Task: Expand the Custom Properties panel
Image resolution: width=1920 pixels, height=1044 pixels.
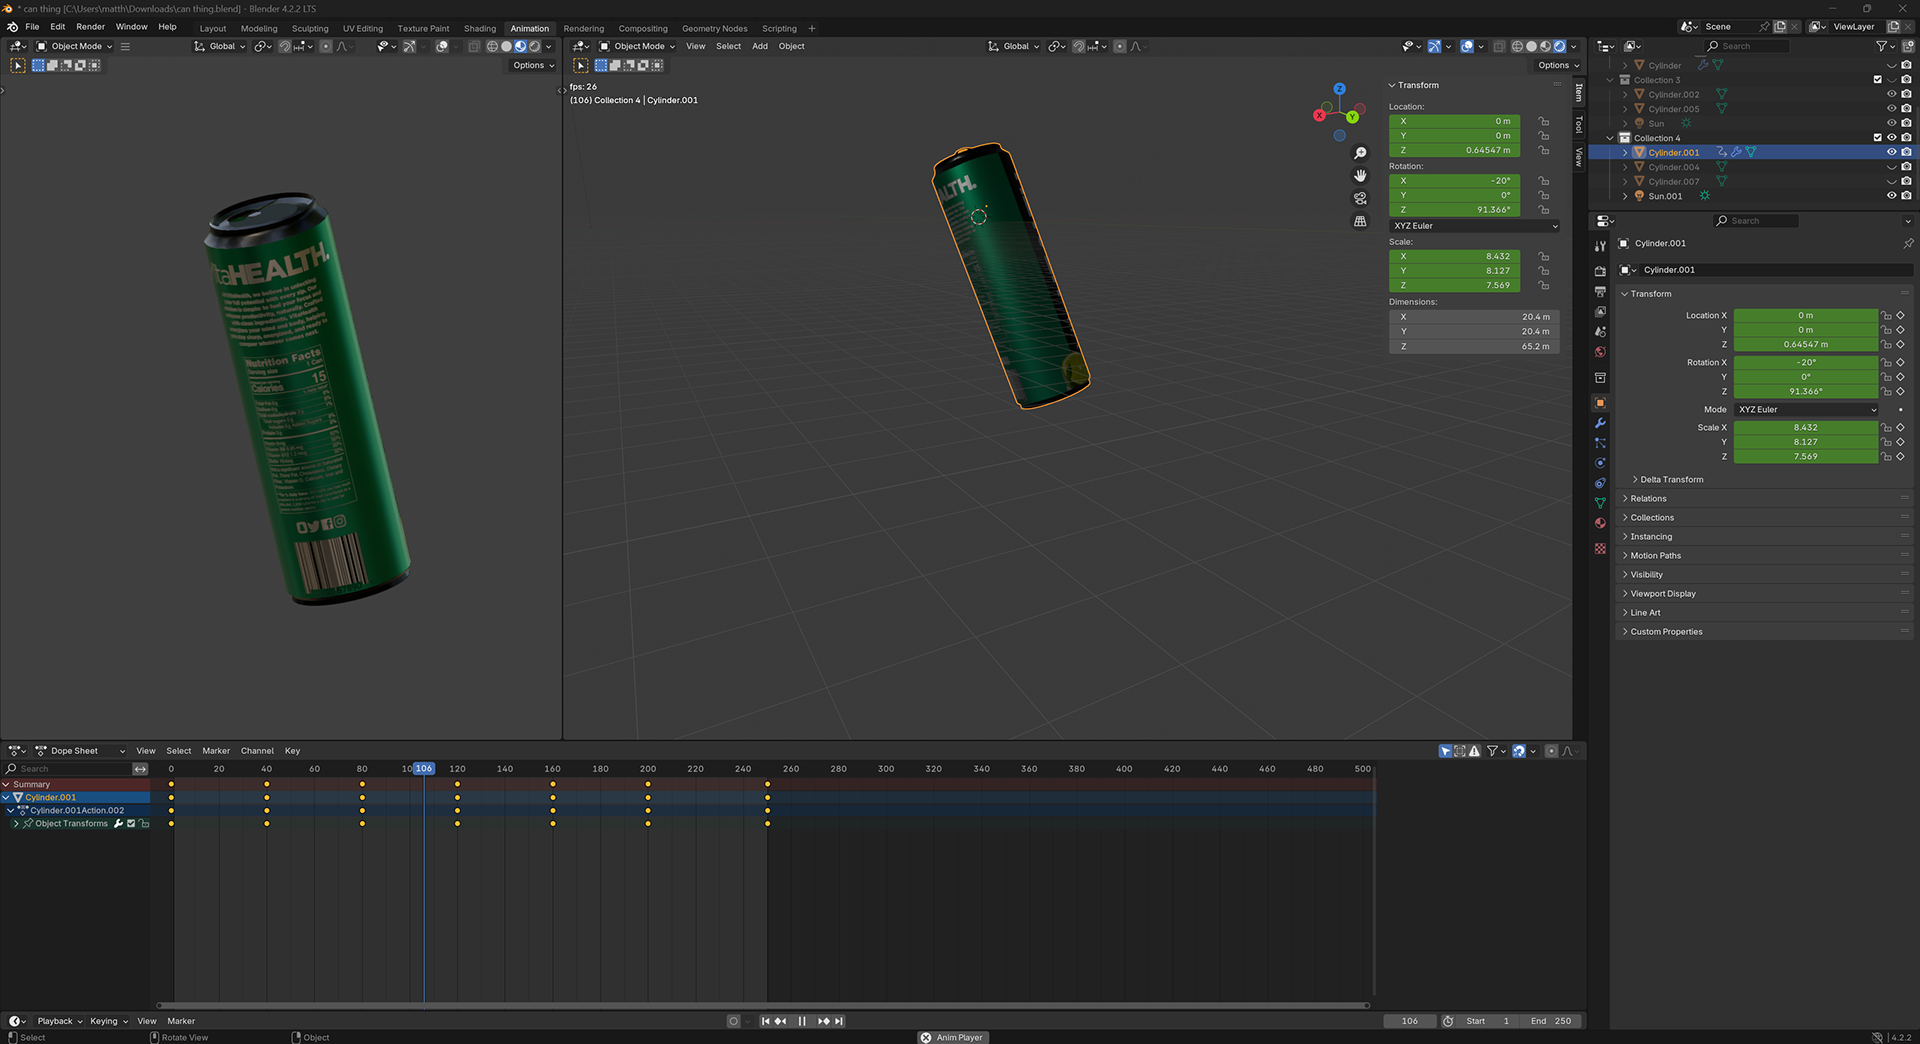Action: tap(1666, 631)
